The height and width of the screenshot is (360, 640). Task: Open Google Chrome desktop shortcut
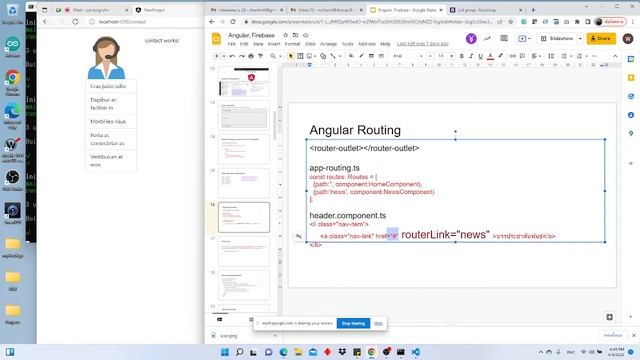(12, 82)
